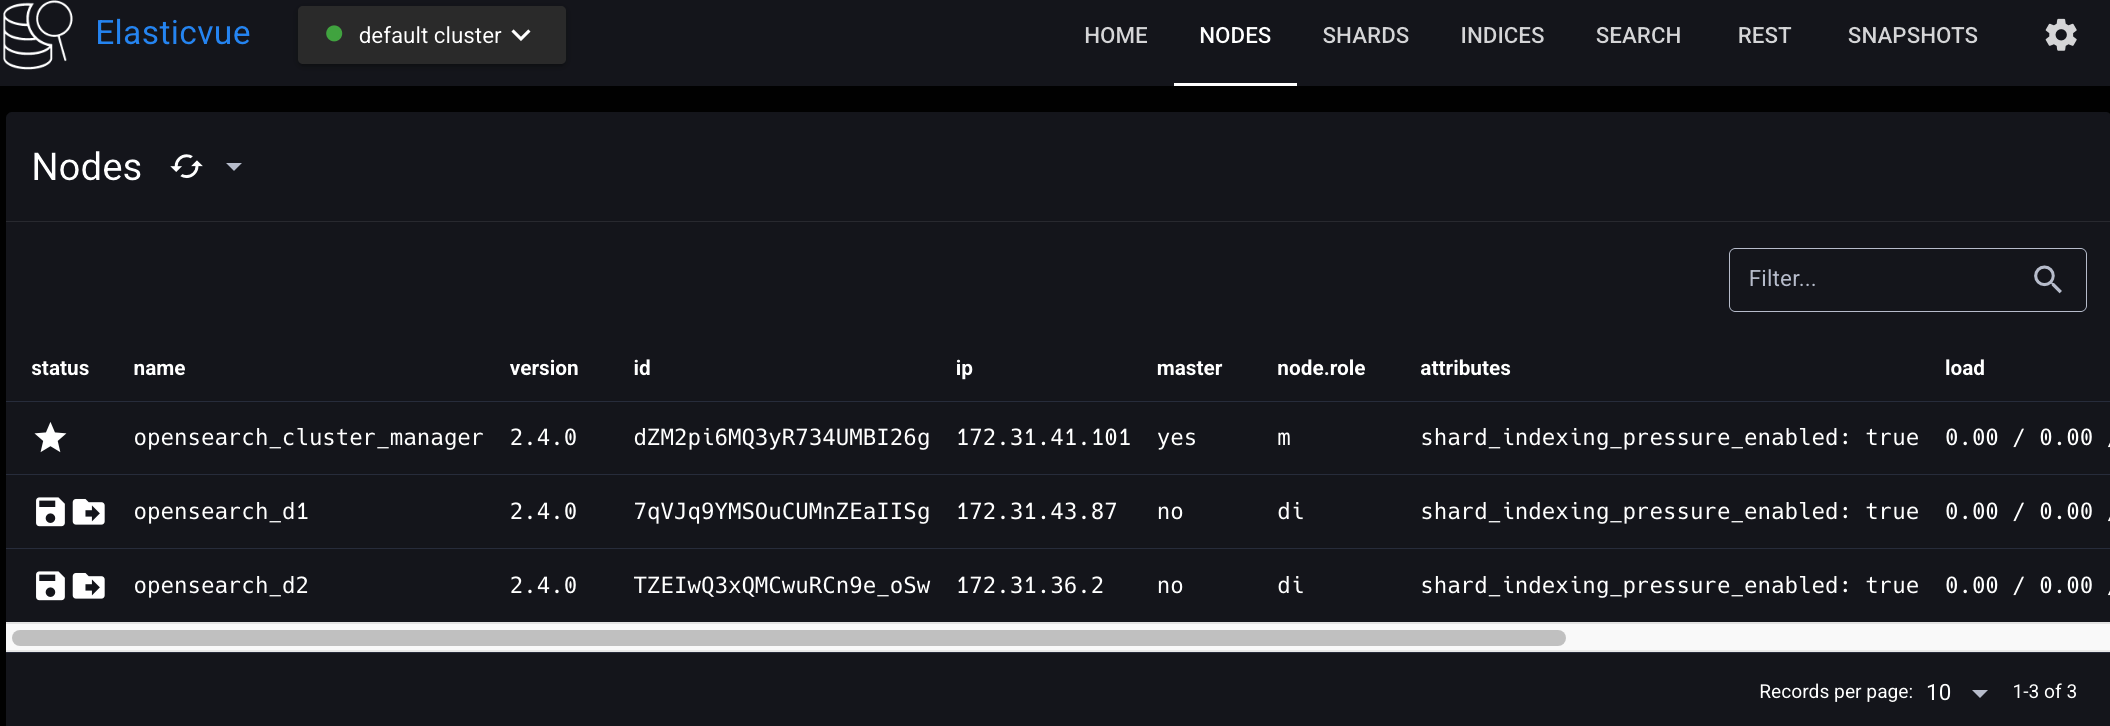Image resolution: width=2110 pixels, height=726 pixels.
Task: Go to the HOME tab
Action: 1116,35
